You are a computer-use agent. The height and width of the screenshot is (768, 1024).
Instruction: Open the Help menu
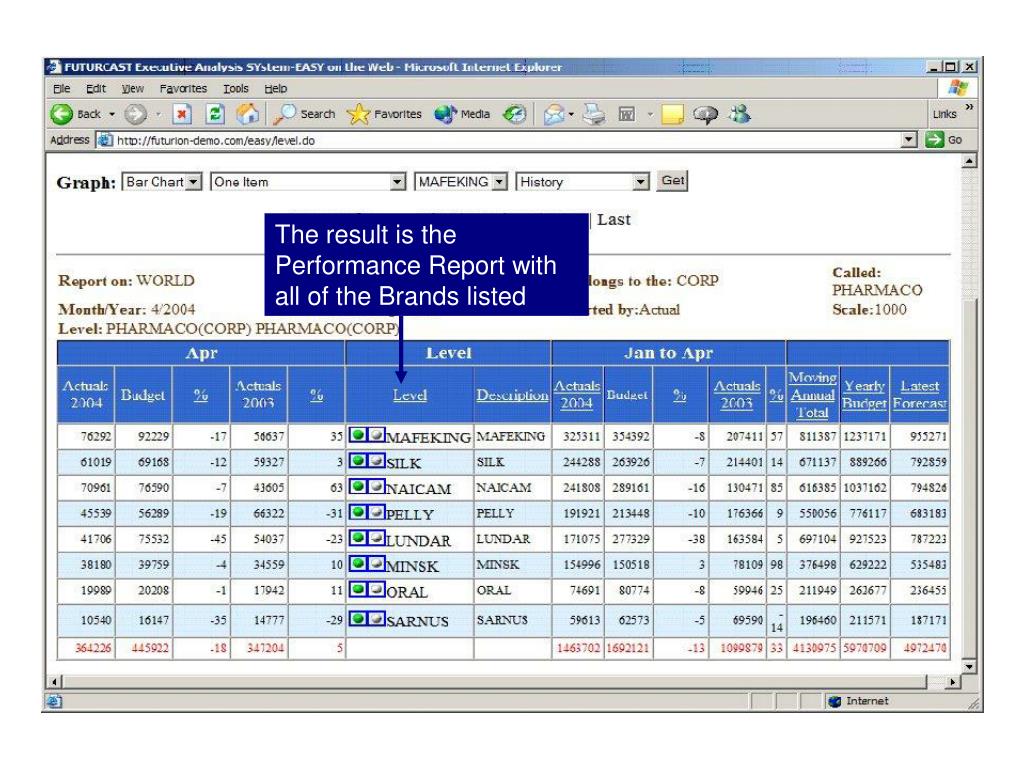click(x=276, y=89)
